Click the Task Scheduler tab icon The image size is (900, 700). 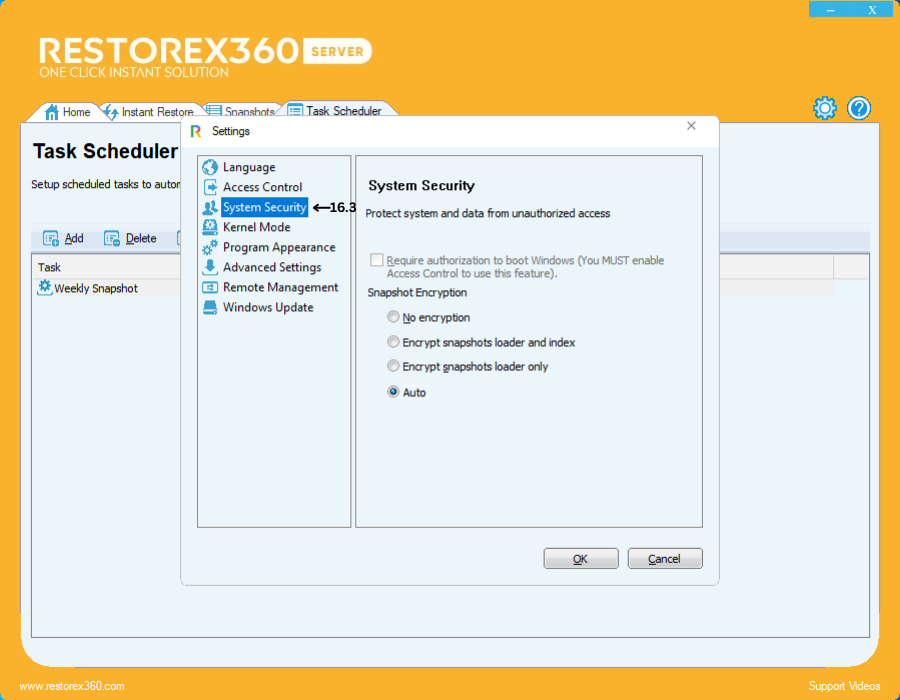click(x=295, y=110)
